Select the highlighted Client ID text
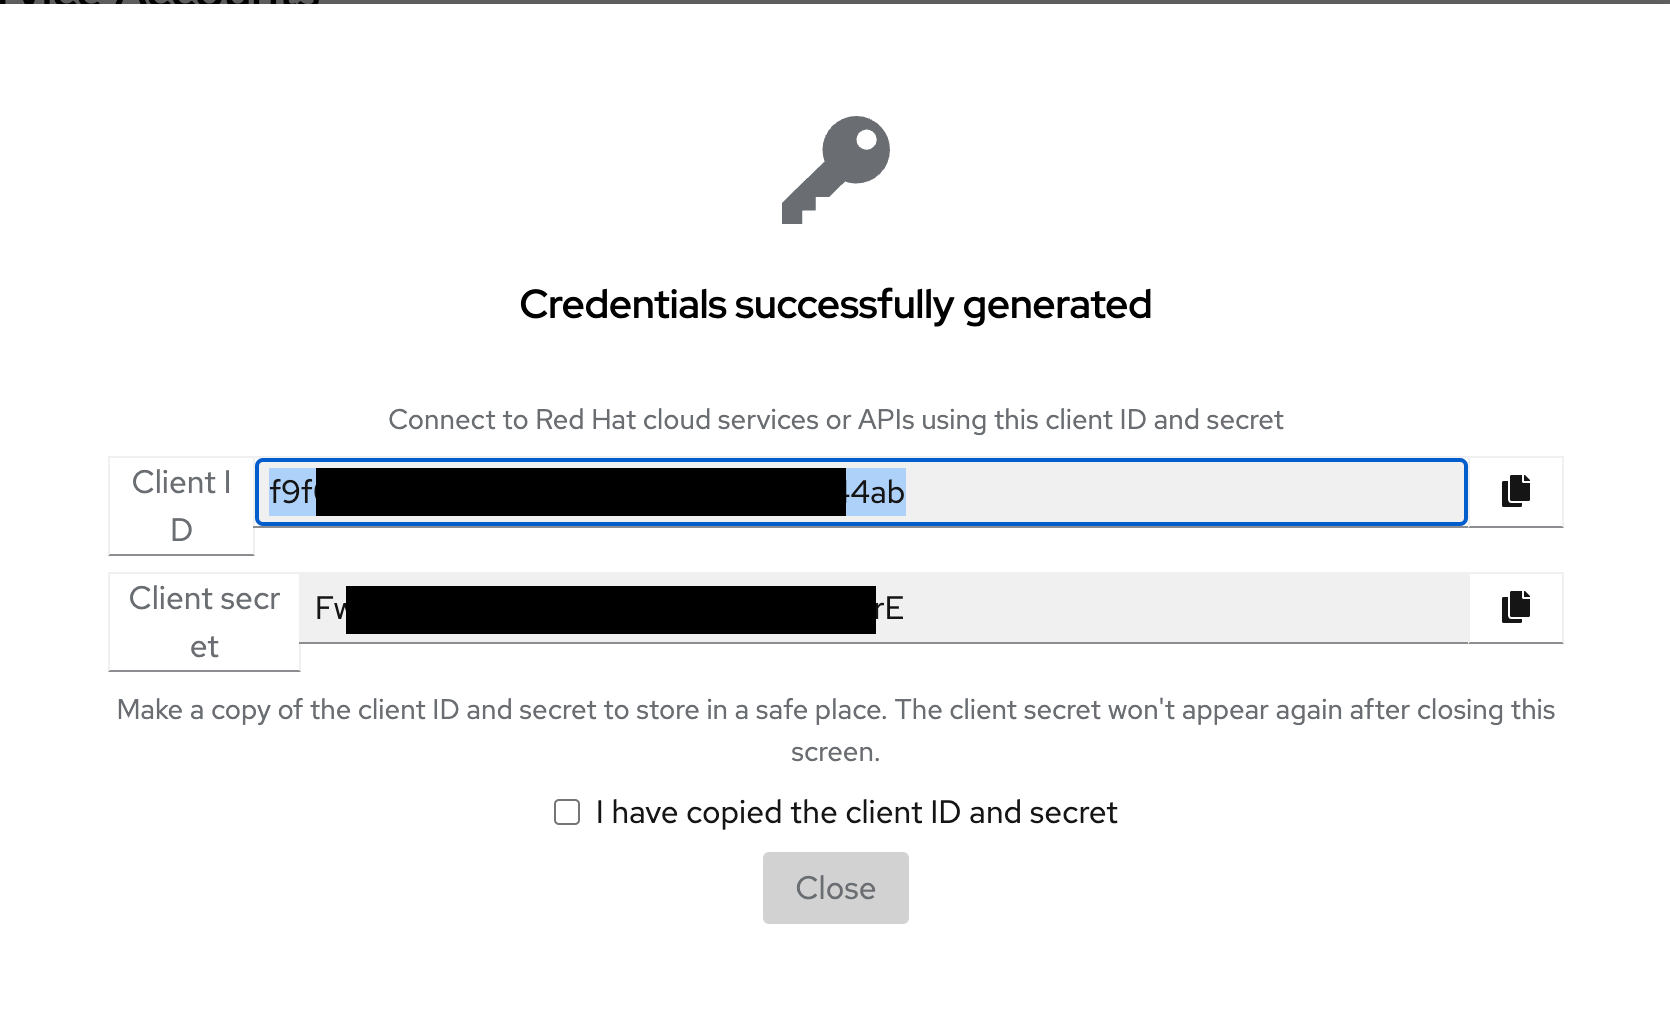The width and height of the screenshot is (1670, 1032). (587, 492)
